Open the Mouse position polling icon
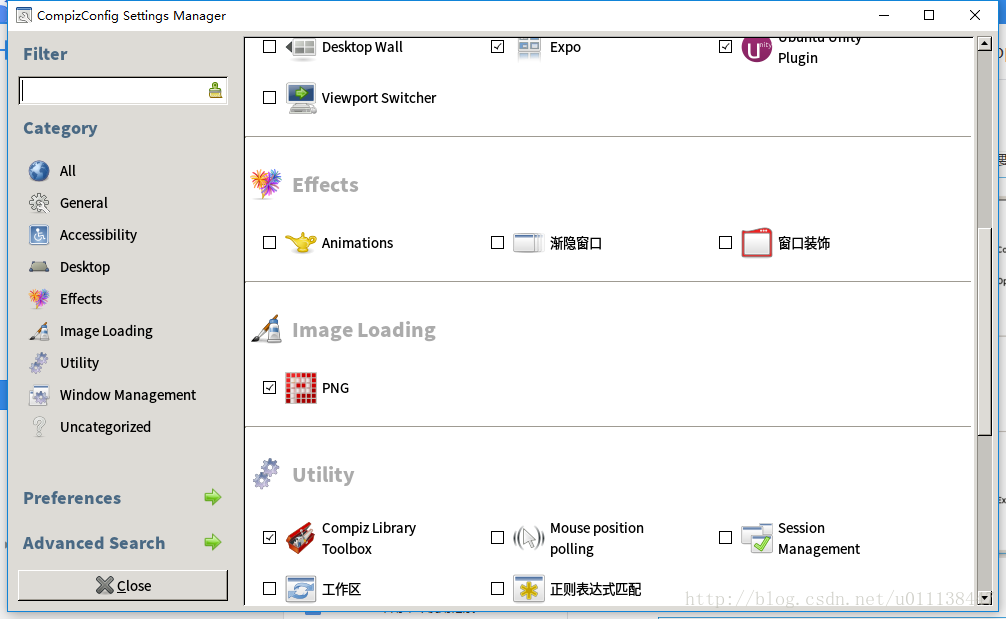Image resolution: width=1006 pixels, height=619 pixels. 529,538
